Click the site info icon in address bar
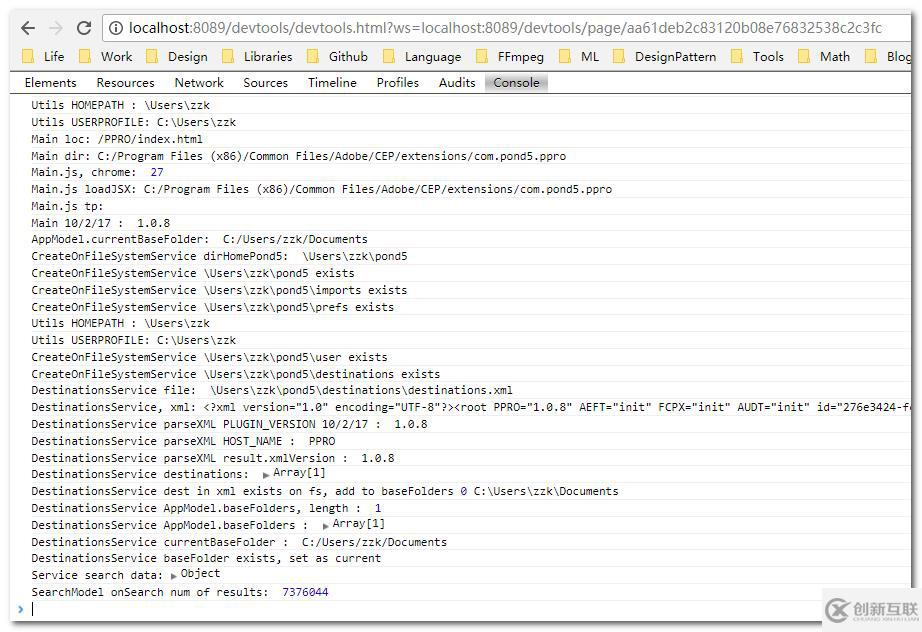Viewport: 922px width, 632px height. pos(116,28)
